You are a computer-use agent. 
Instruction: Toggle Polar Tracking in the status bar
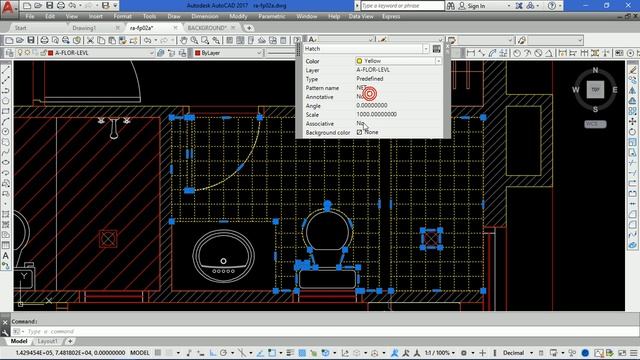click(x=223, y=353)
